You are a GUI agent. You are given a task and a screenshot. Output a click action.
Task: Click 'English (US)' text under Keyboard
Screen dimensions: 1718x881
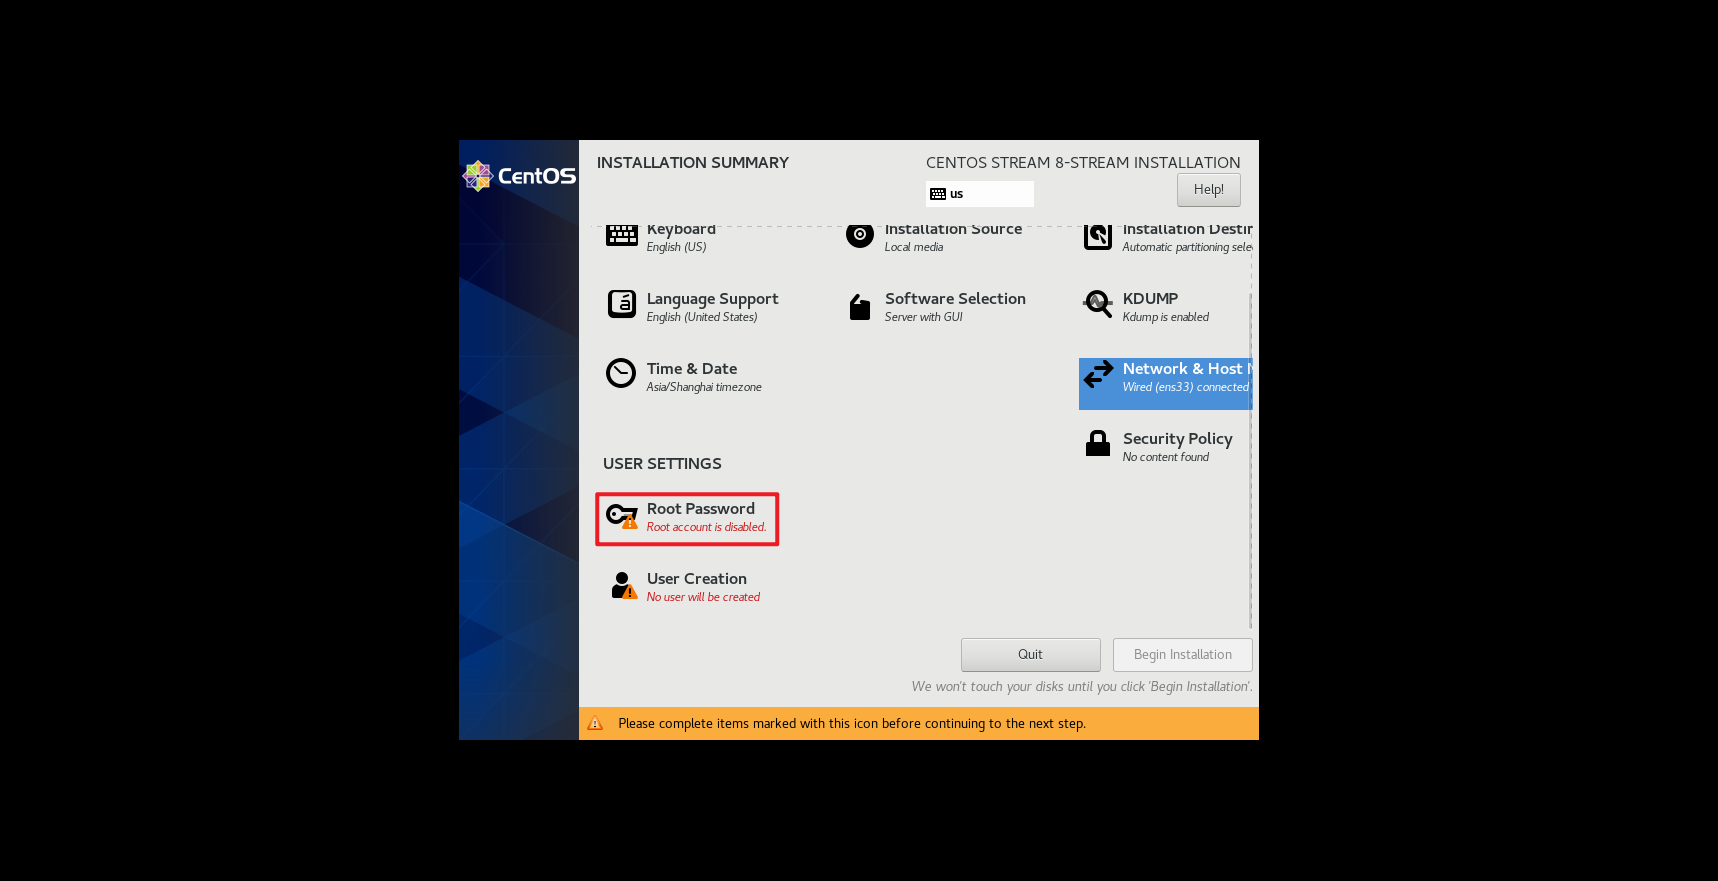coord(676,247)
